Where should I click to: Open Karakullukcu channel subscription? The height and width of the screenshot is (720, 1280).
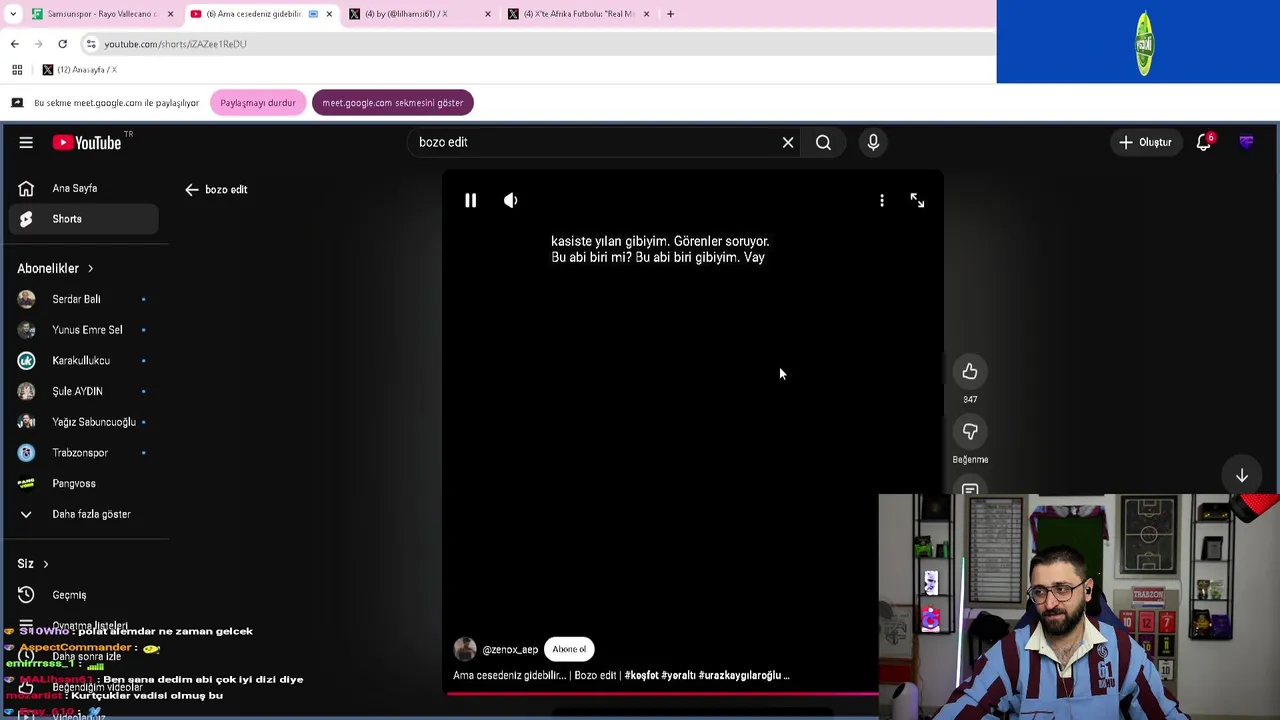click(x=84, y=360)
